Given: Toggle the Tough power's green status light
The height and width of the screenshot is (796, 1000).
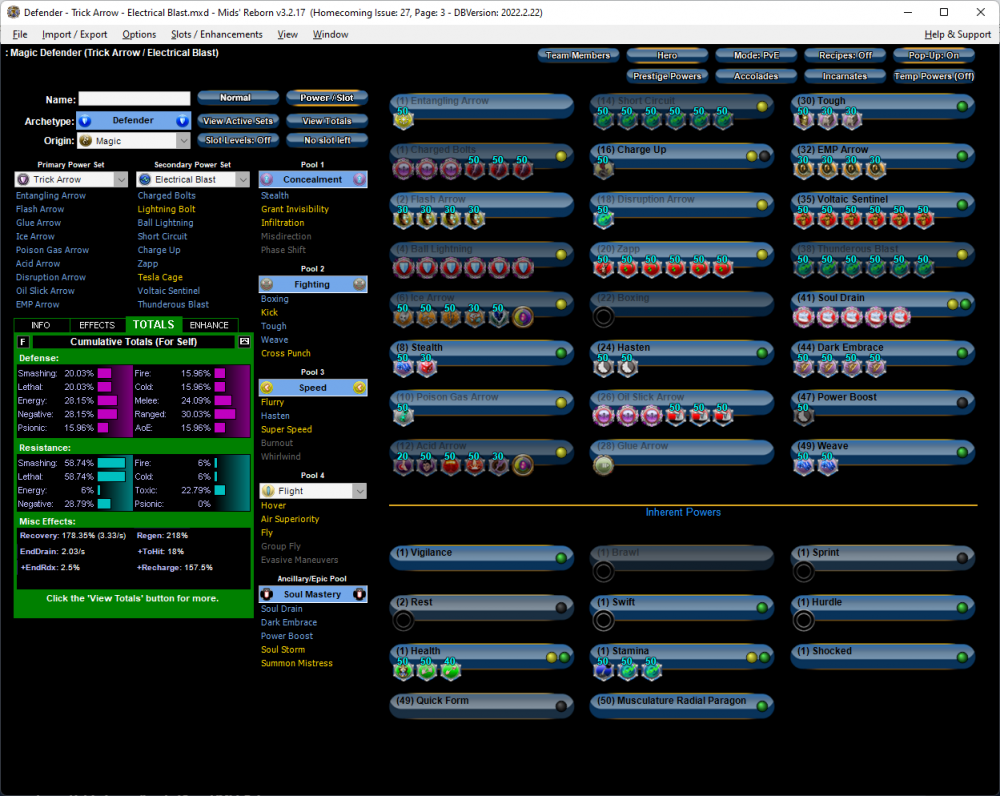Looking at the screenshot, I should coord(963,106).
